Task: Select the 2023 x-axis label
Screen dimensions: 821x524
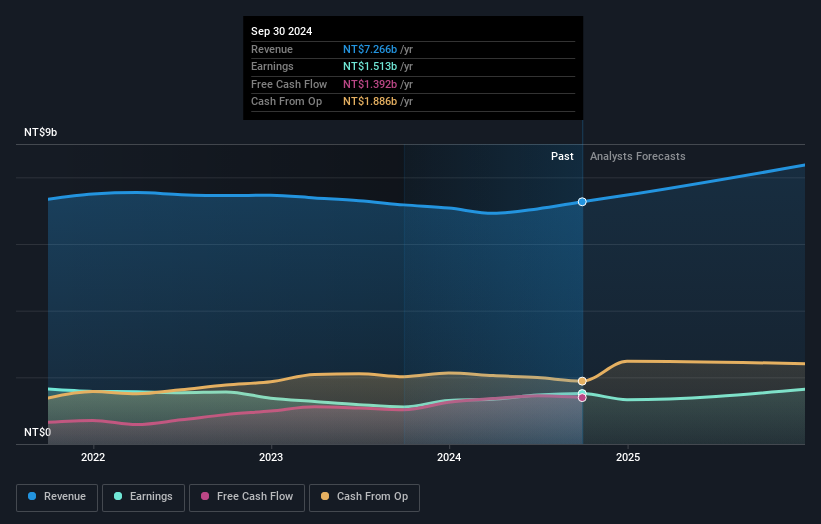Action: (271, 457)
